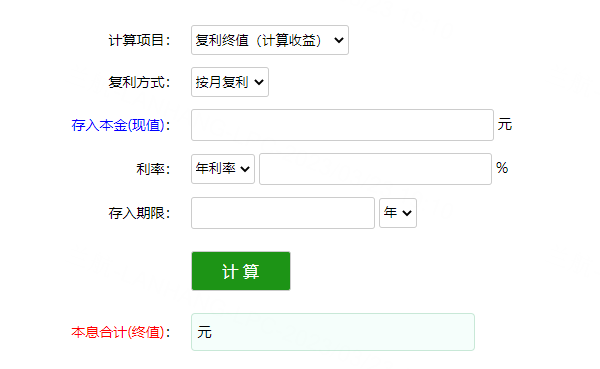The width and height of the screenshot is (600, 369).
Task: Click the 元 unit after principal field
Action: (505, 125)
